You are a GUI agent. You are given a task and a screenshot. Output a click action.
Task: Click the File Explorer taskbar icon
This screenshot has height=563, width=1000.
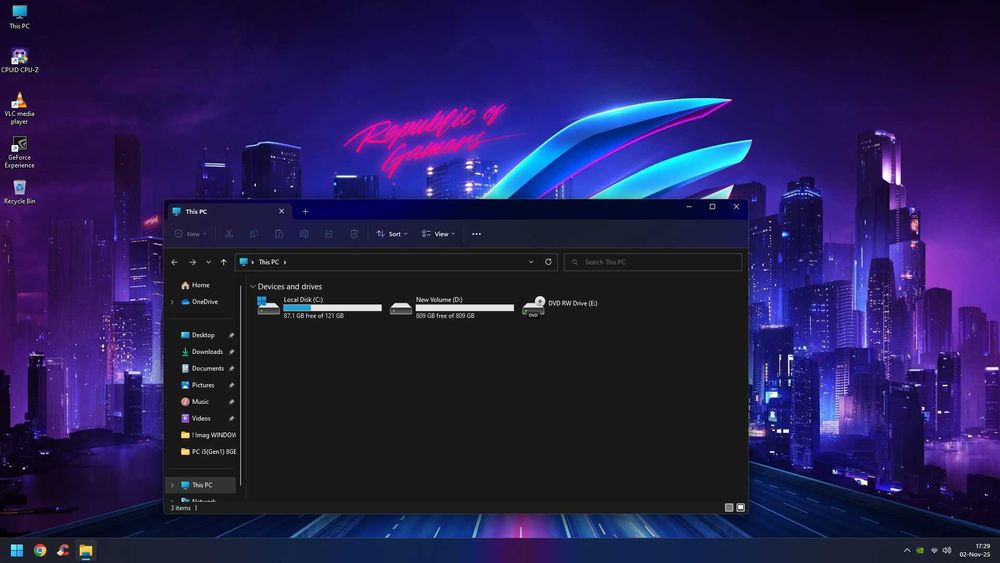coord(85,550)
